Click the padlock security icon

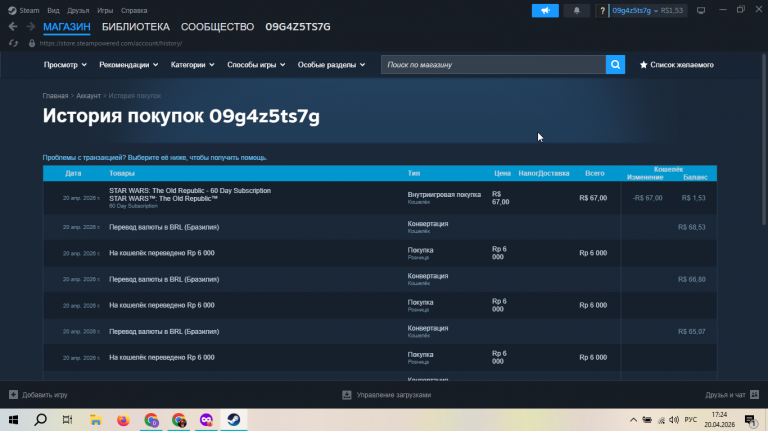pyautogui.click(x=32, y=43)
